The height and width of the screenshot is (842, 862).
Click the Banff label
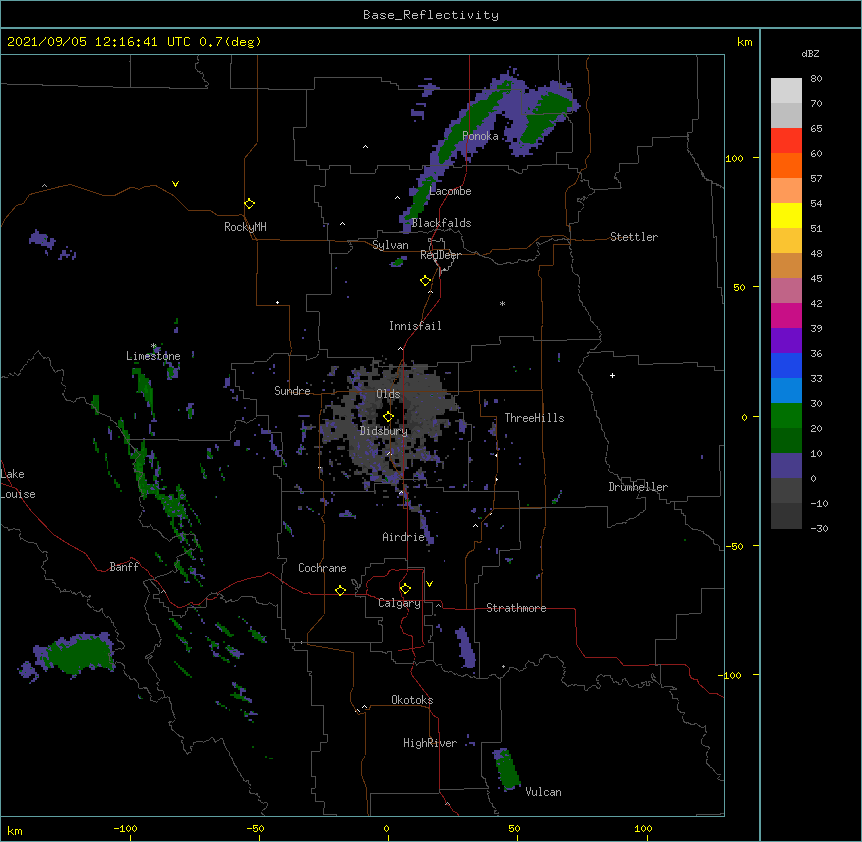point(124,567)
